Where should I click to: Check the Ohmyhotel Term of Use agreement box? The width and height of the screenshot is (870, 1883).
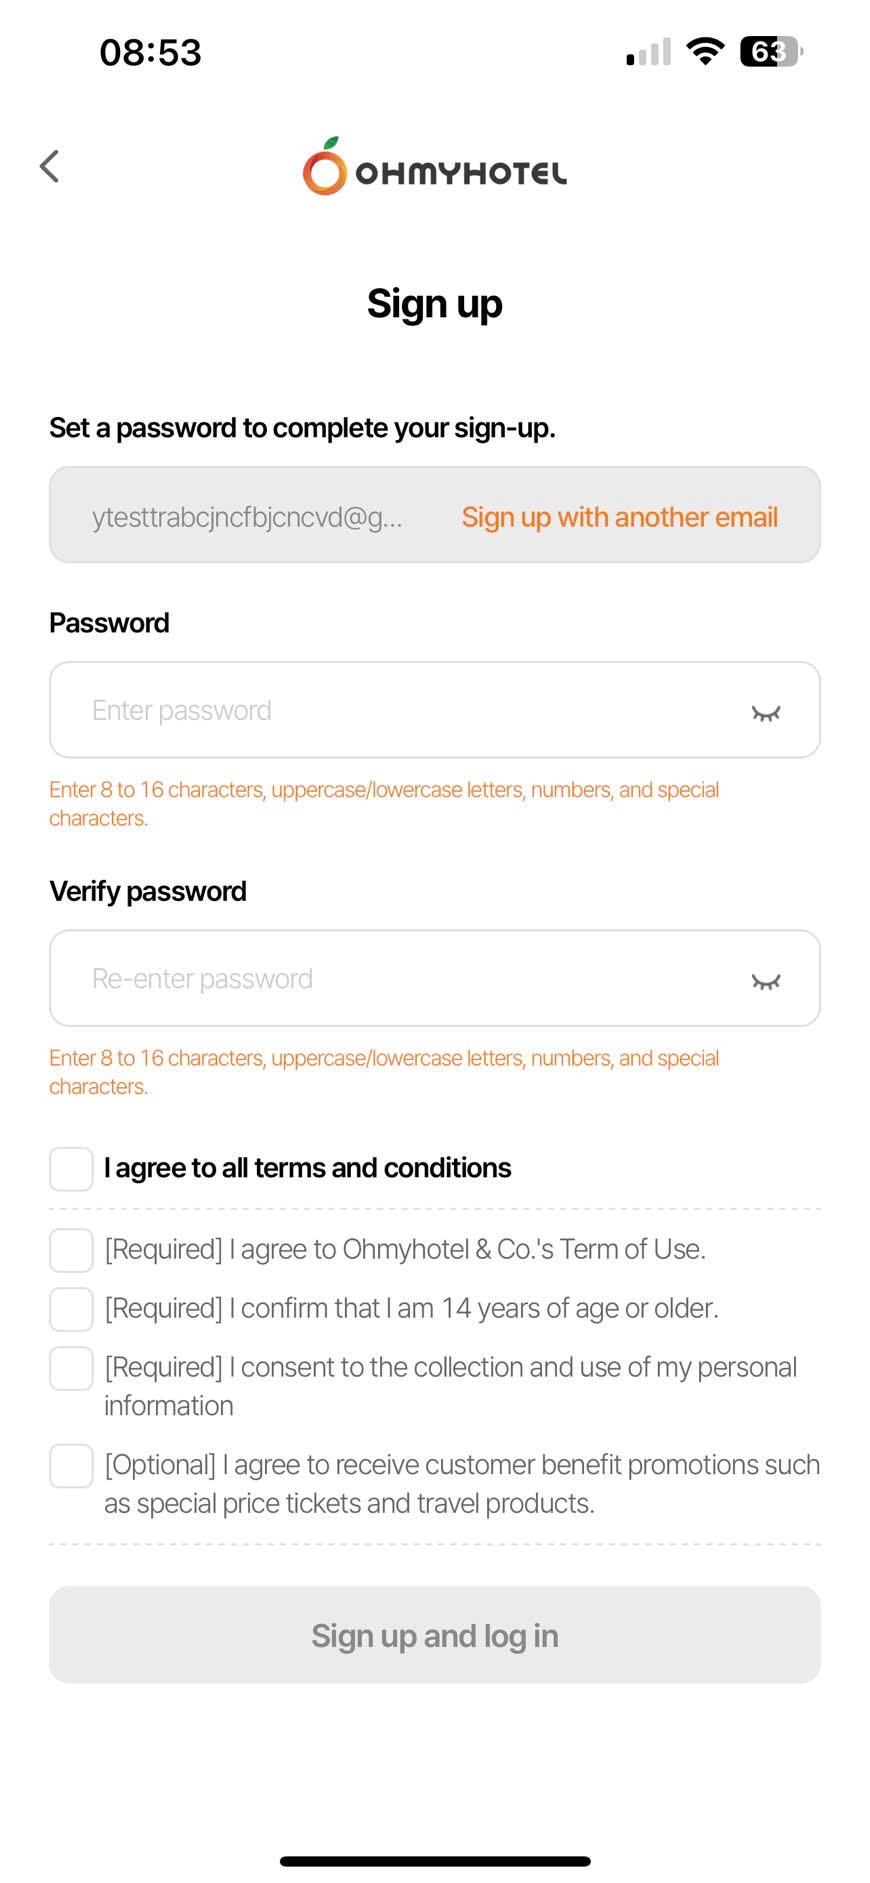72,1250
